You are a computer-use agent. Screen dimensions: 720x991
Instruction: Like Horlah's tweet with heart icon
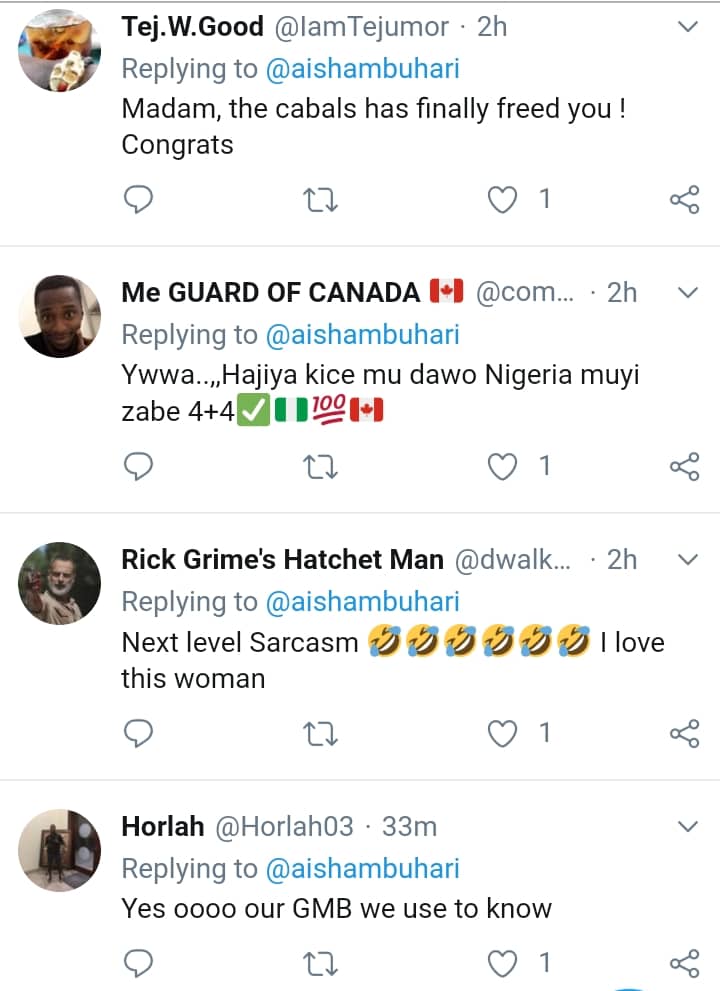501,963
